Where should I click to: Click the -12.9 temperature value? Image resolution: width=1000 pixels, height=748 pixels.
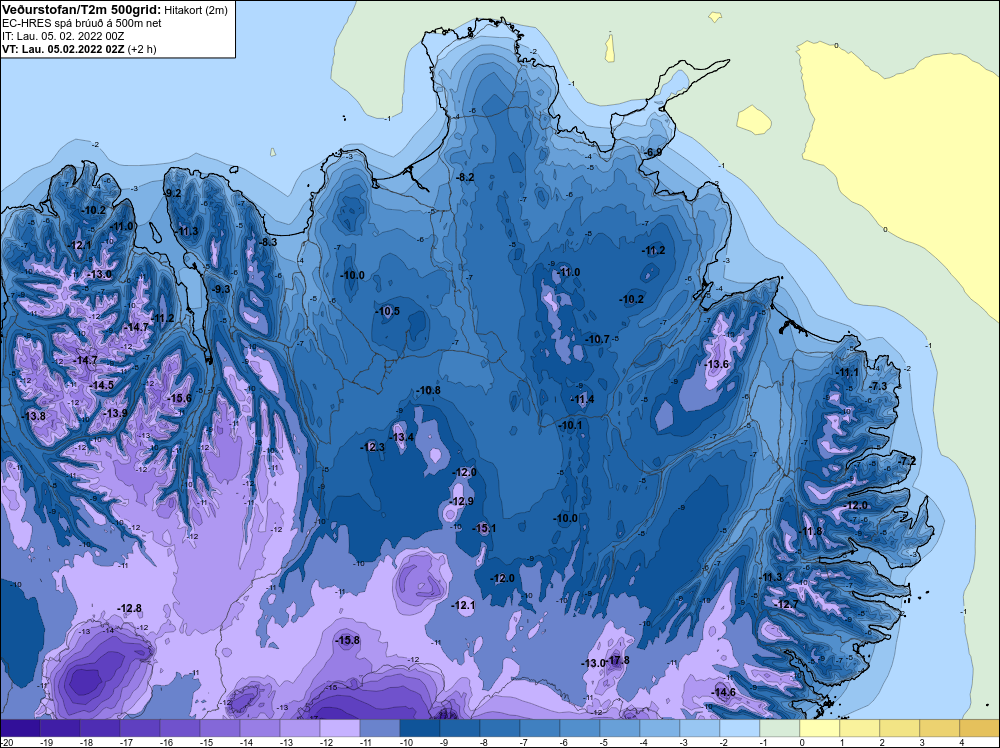pyautogui.click(x=461, y=501)
